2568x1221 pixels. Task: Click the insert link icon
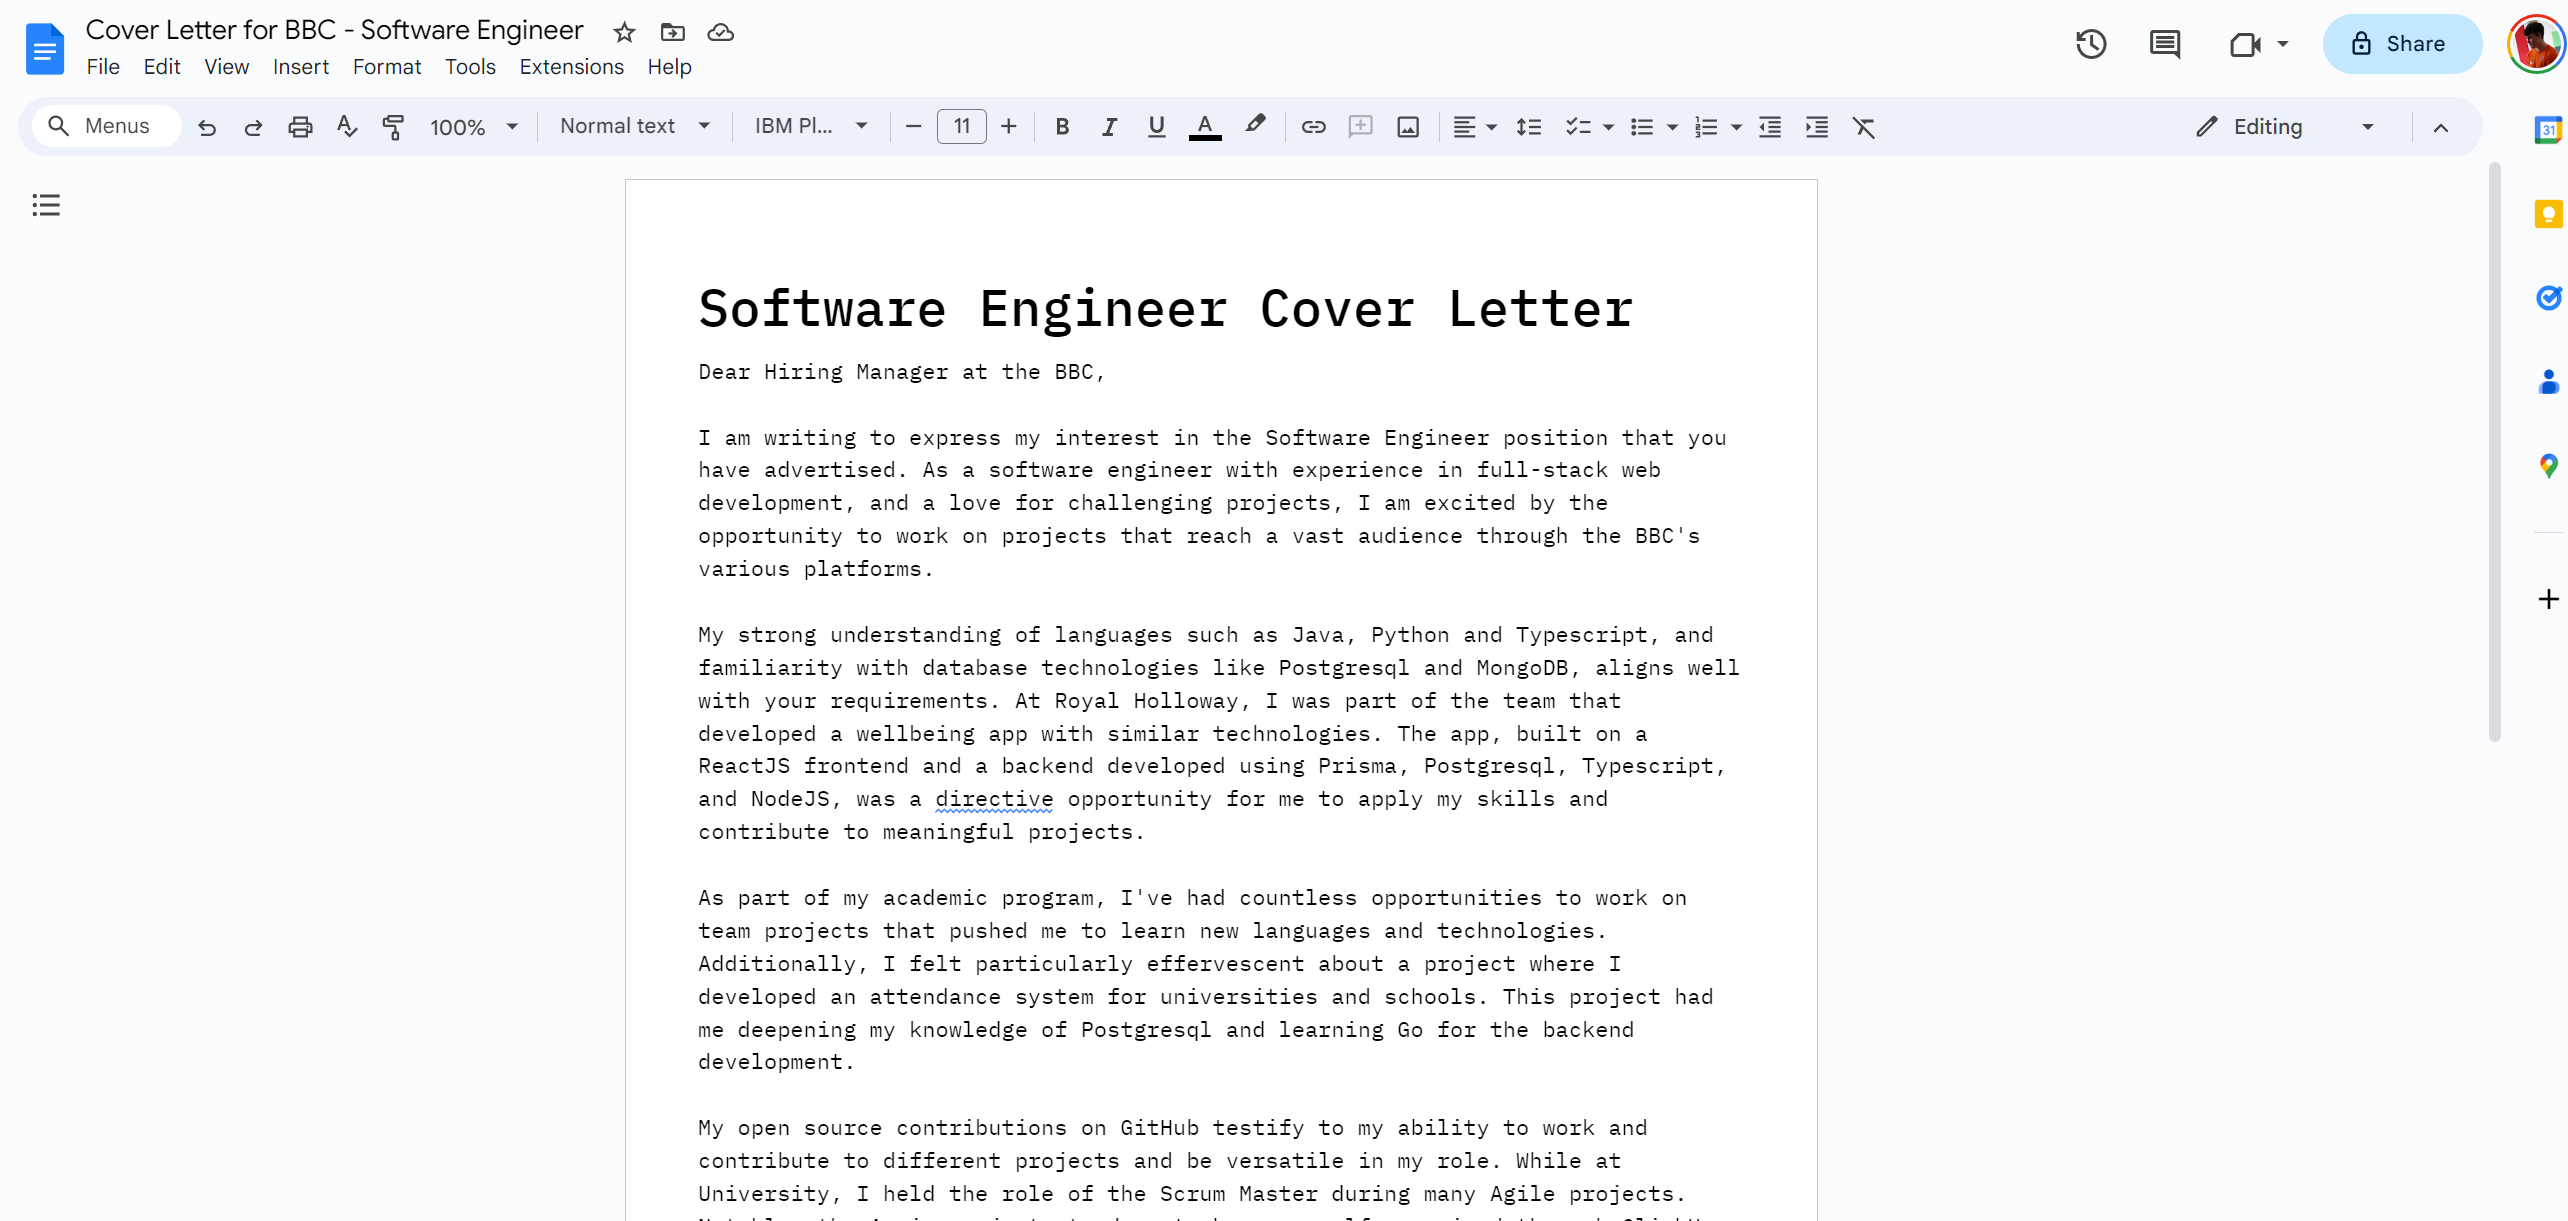(x=1313, y=127)
